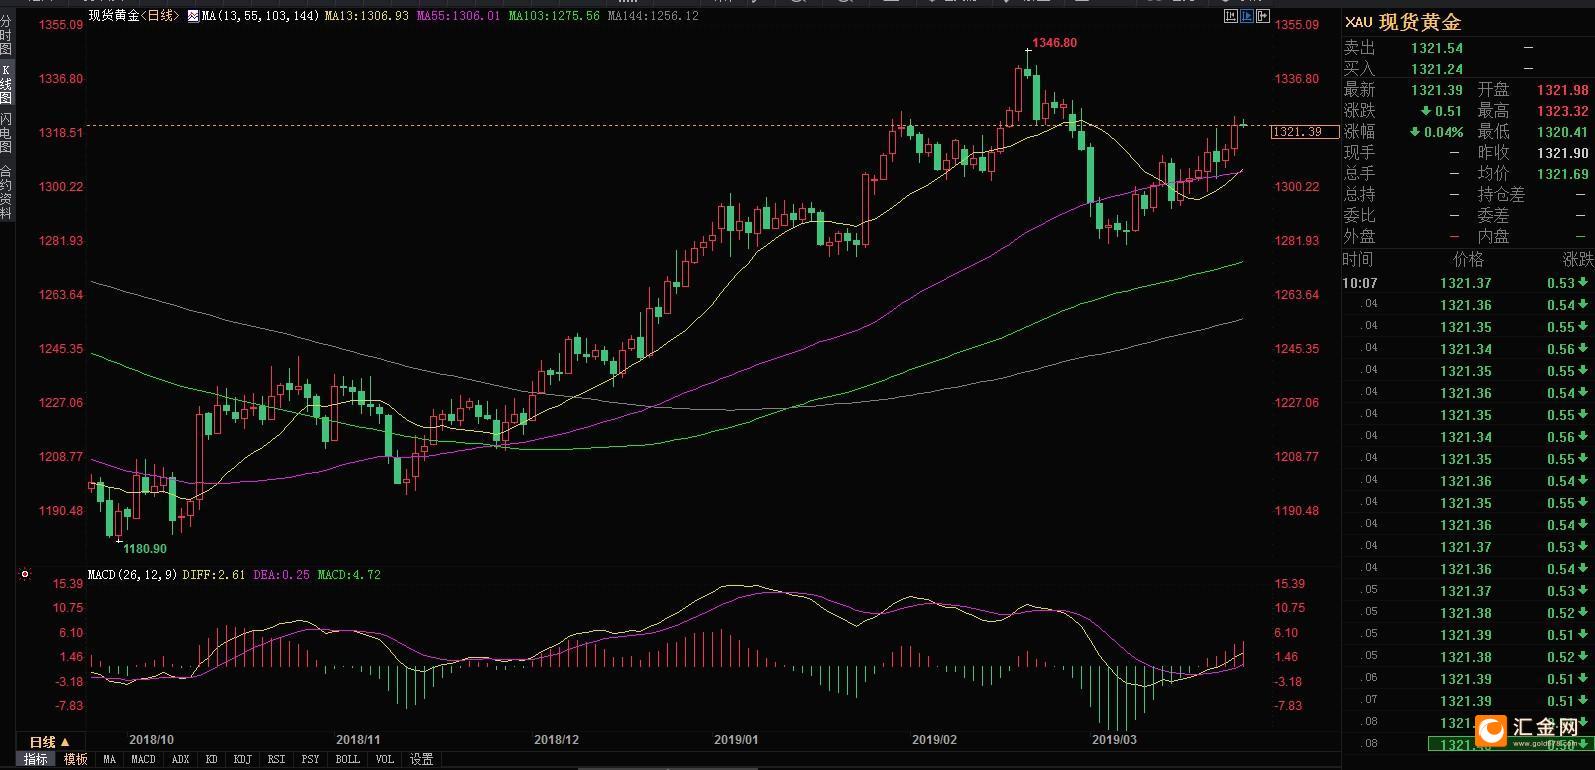This screenshot has height=770, width=1595.
Task: Switch to 闪电图 sidebar tab
Action: point(6,133)
